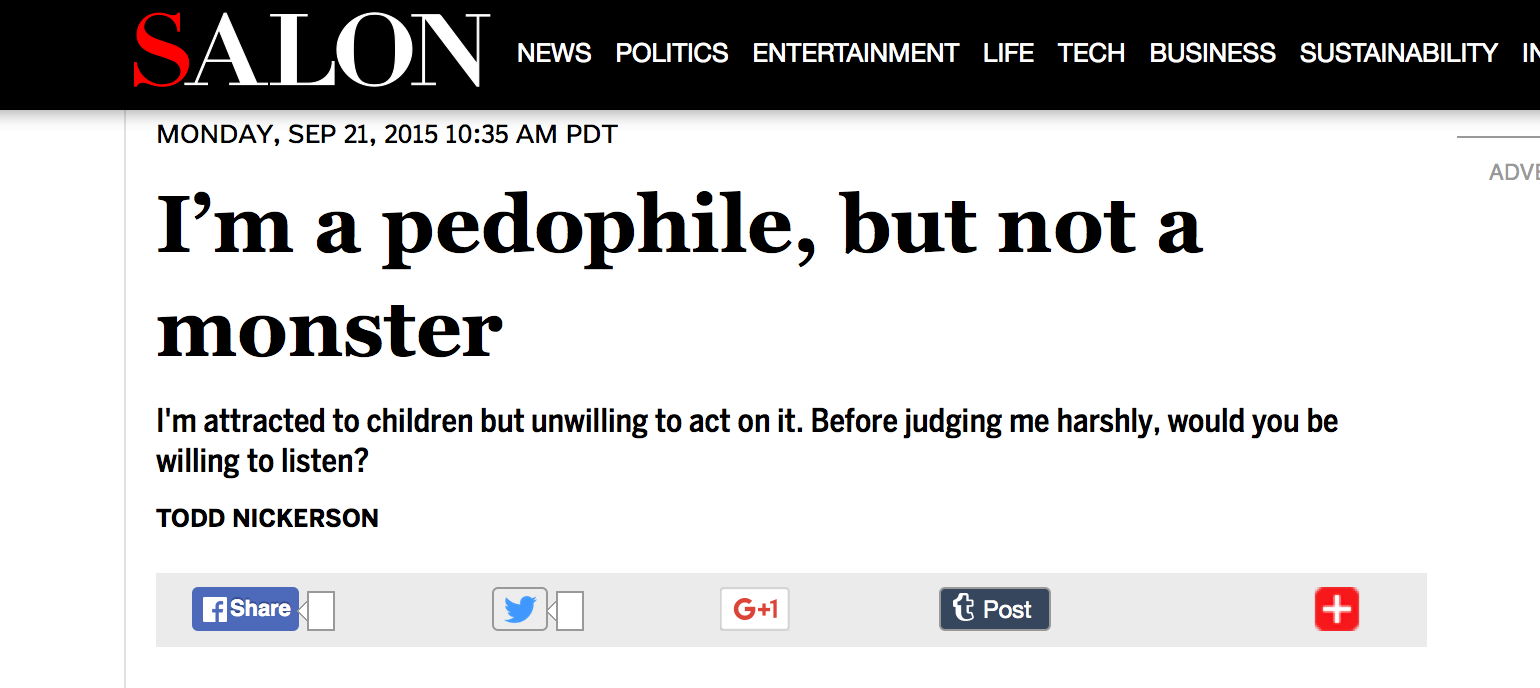Image resolution: width=1540 pixels, height=688 pixels.
Task: Click the article subheading text
Action: (x=747, y=440)
